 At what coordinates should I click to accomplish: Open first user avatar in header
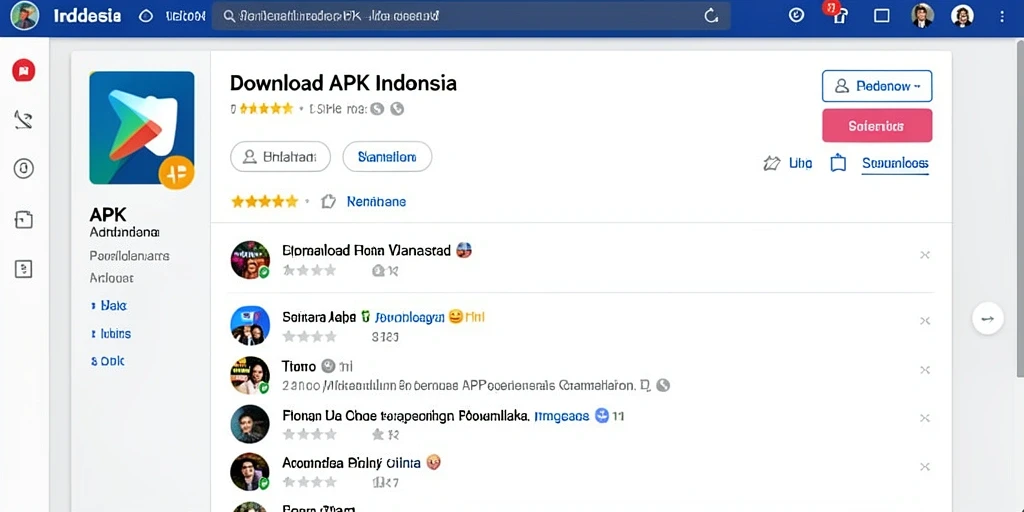coord(922,16)
